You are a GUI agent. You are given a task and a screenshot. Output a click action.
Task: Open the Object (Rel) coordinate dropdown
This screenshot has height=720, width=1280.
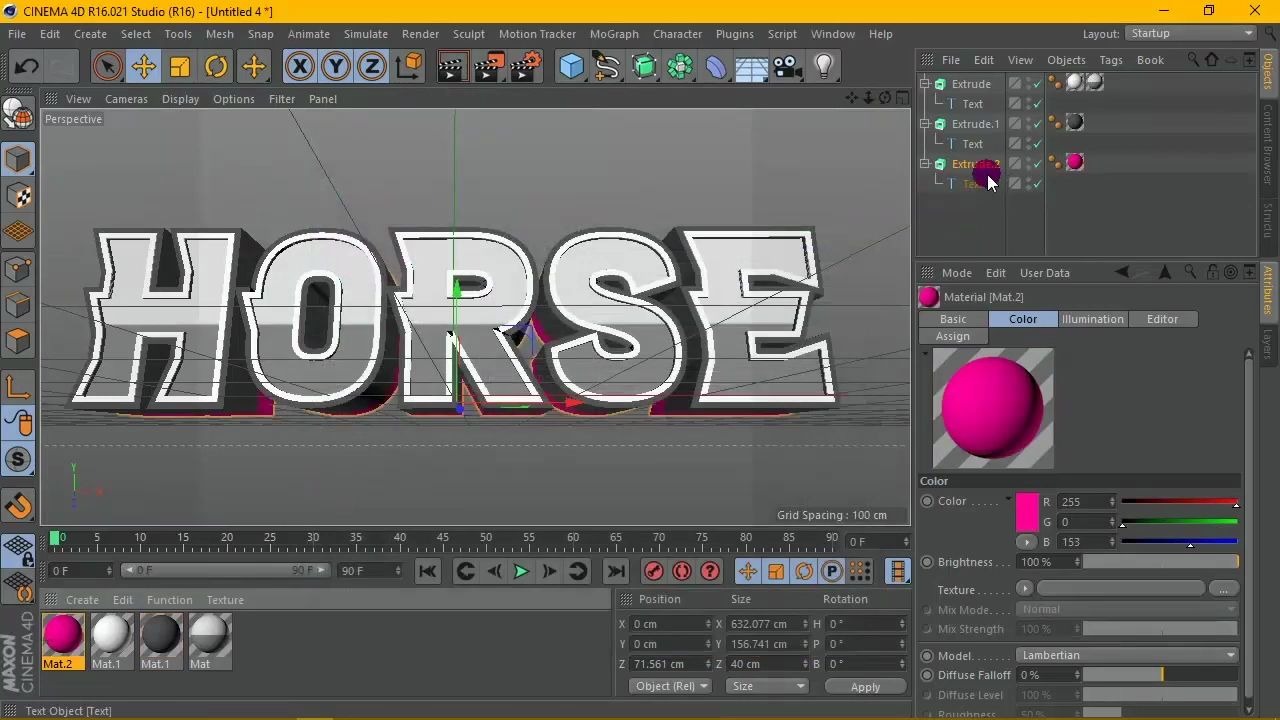(669, 686)
